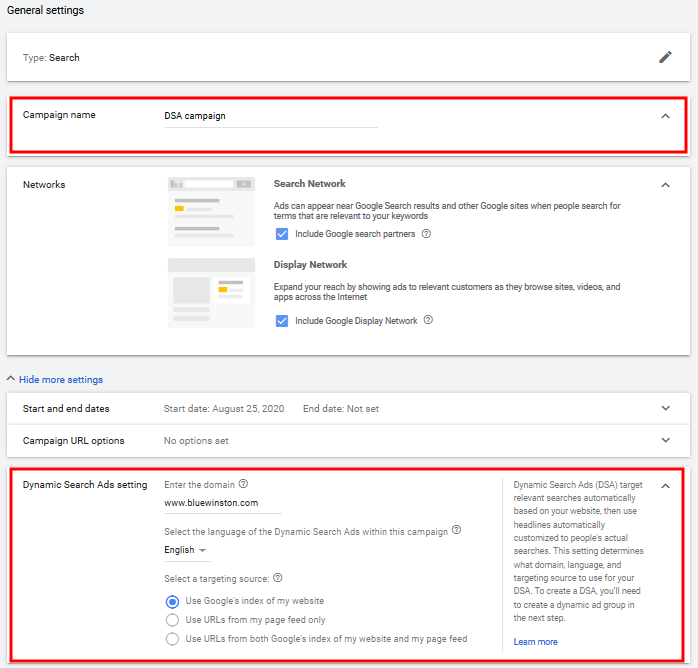The width and height of the screenshot is (698, 668).
Task: Expand the Start and end dates section
Action: [666, 408]
